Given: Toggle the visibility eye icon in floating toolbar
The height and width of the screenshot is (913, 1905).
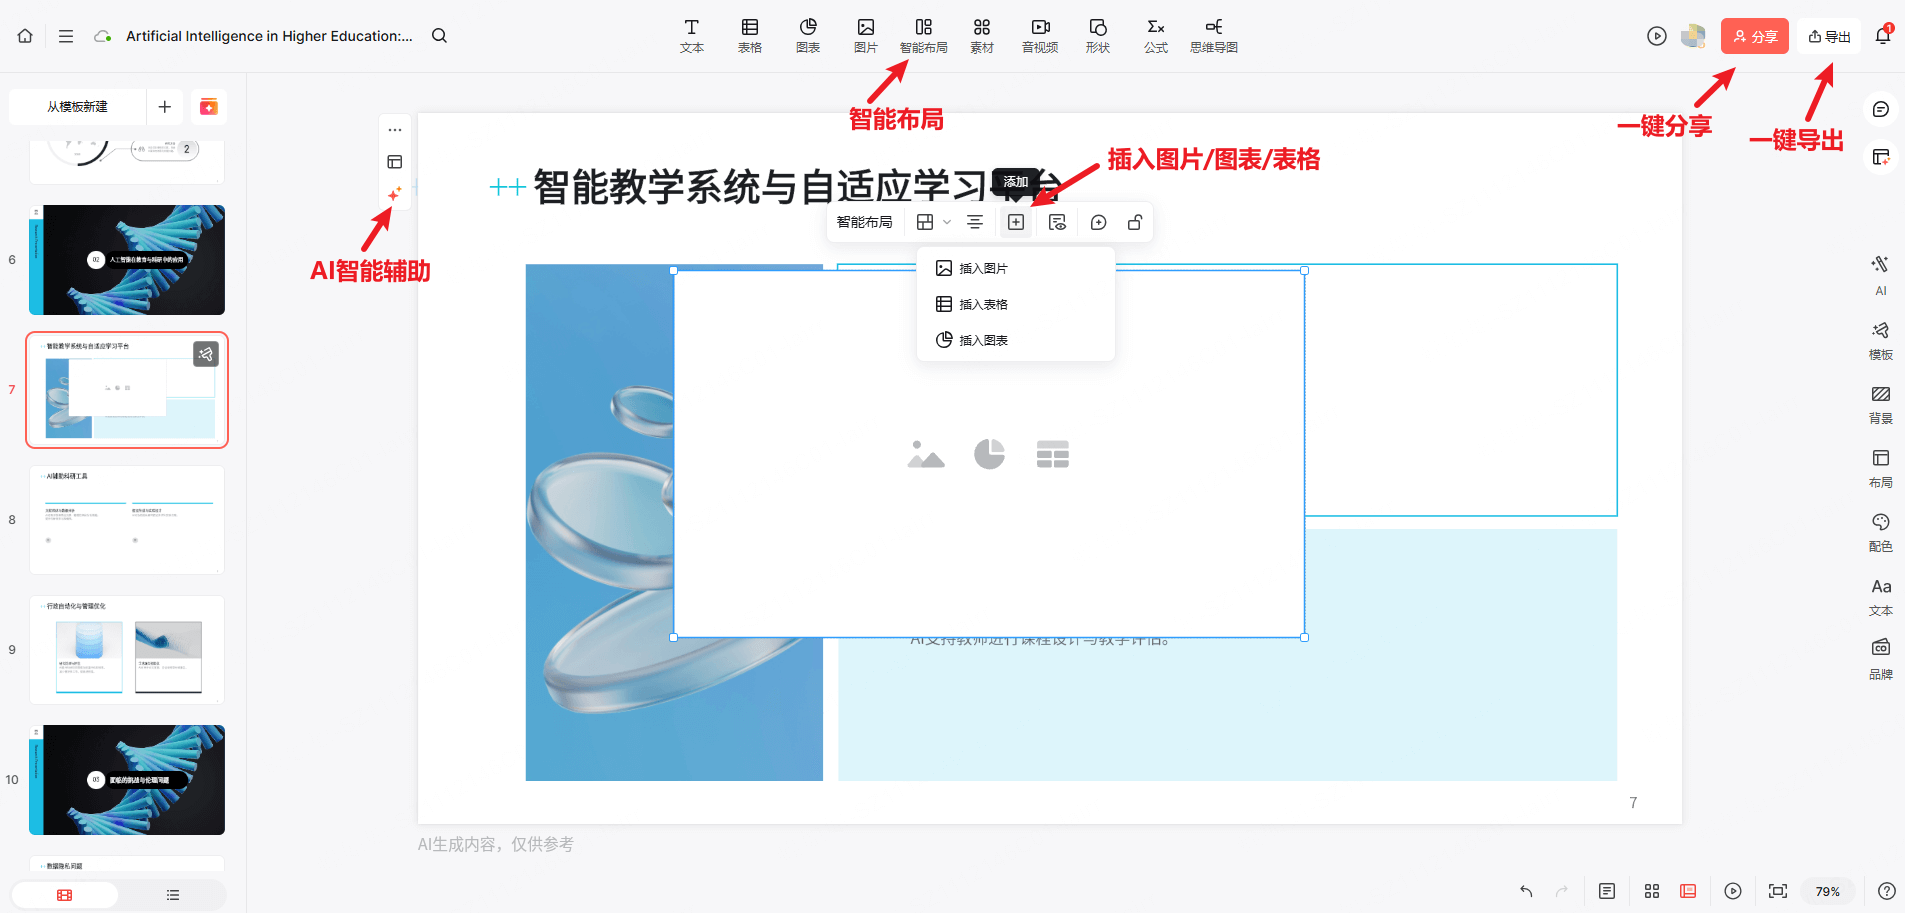Looking at the screenshot, I should [1057, 222].
